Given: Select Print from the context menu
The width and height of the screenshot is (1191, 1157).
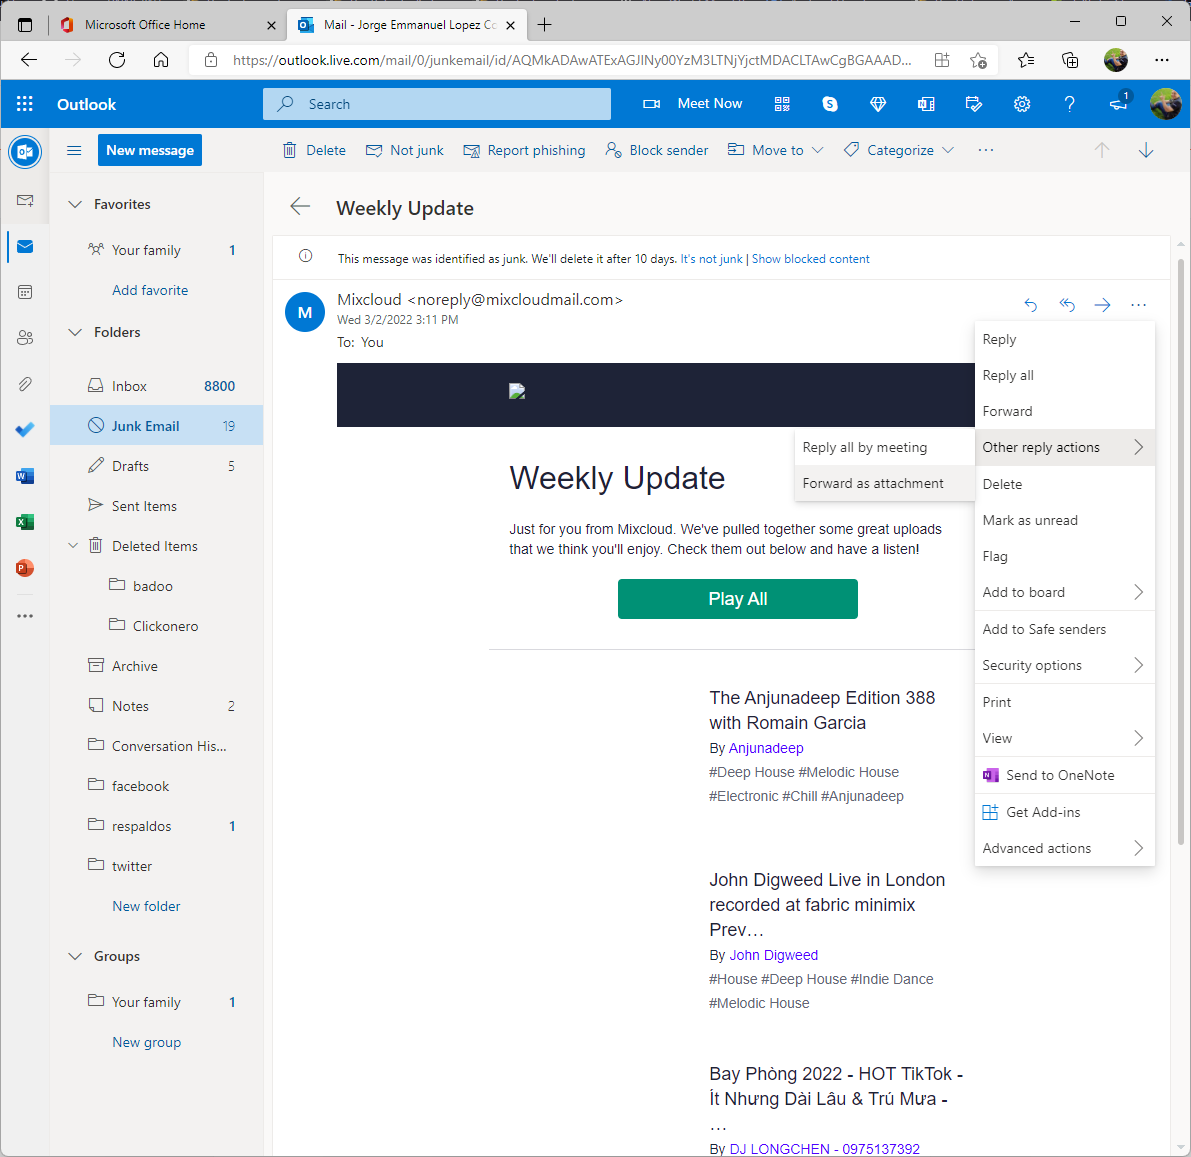Looking at the screenshot, I should tap(1065, 702).
